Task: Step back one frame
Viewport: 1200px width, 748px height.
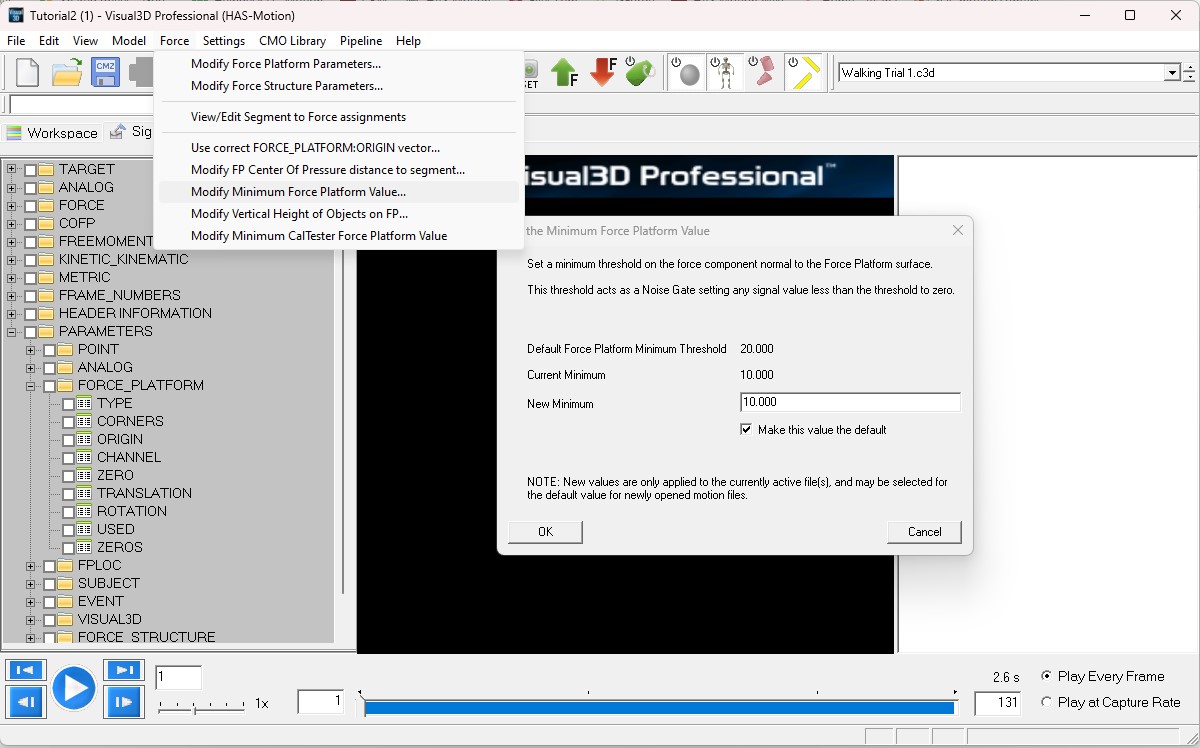Action: [25, 702]
